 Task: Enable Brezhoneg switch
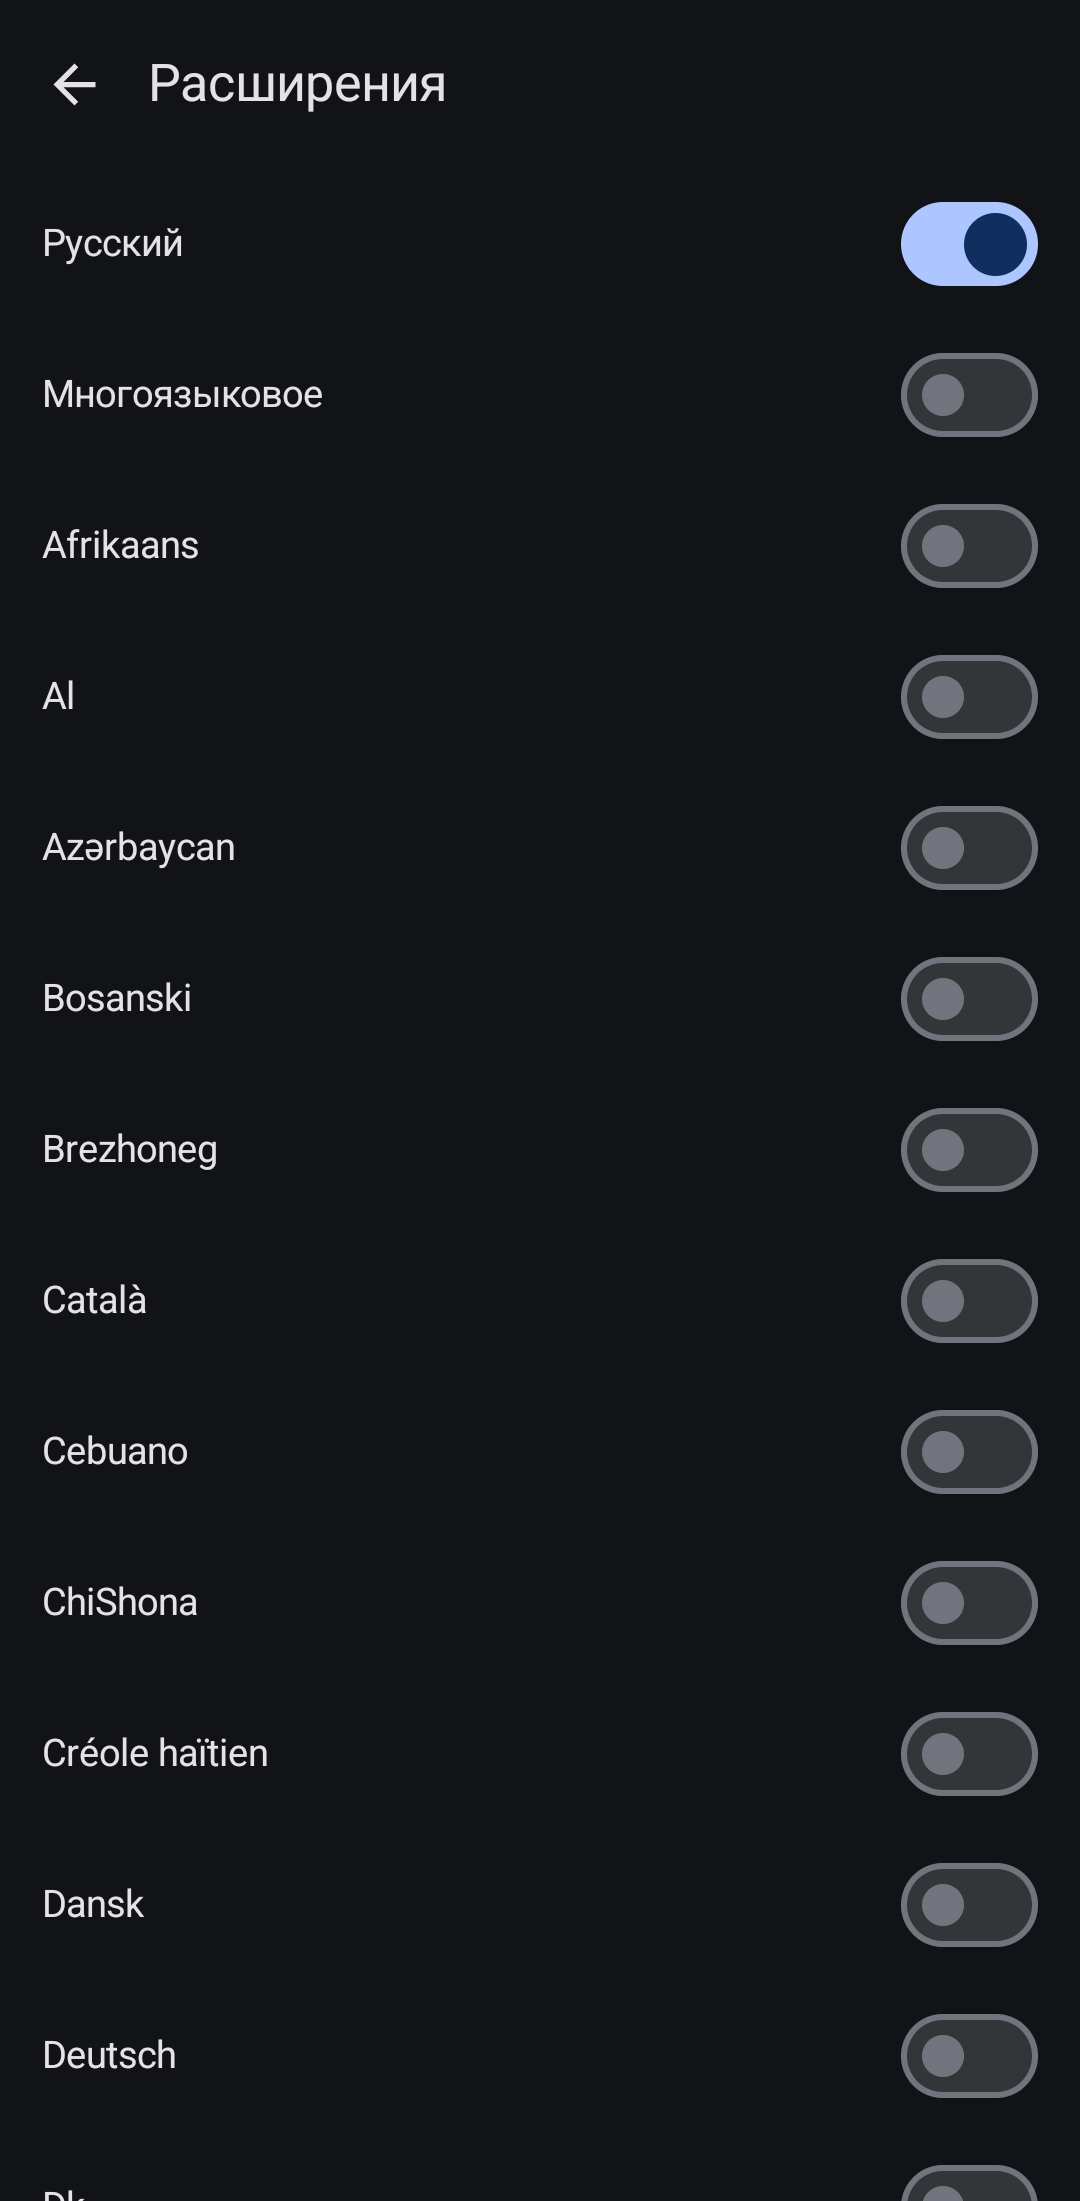968,1150
